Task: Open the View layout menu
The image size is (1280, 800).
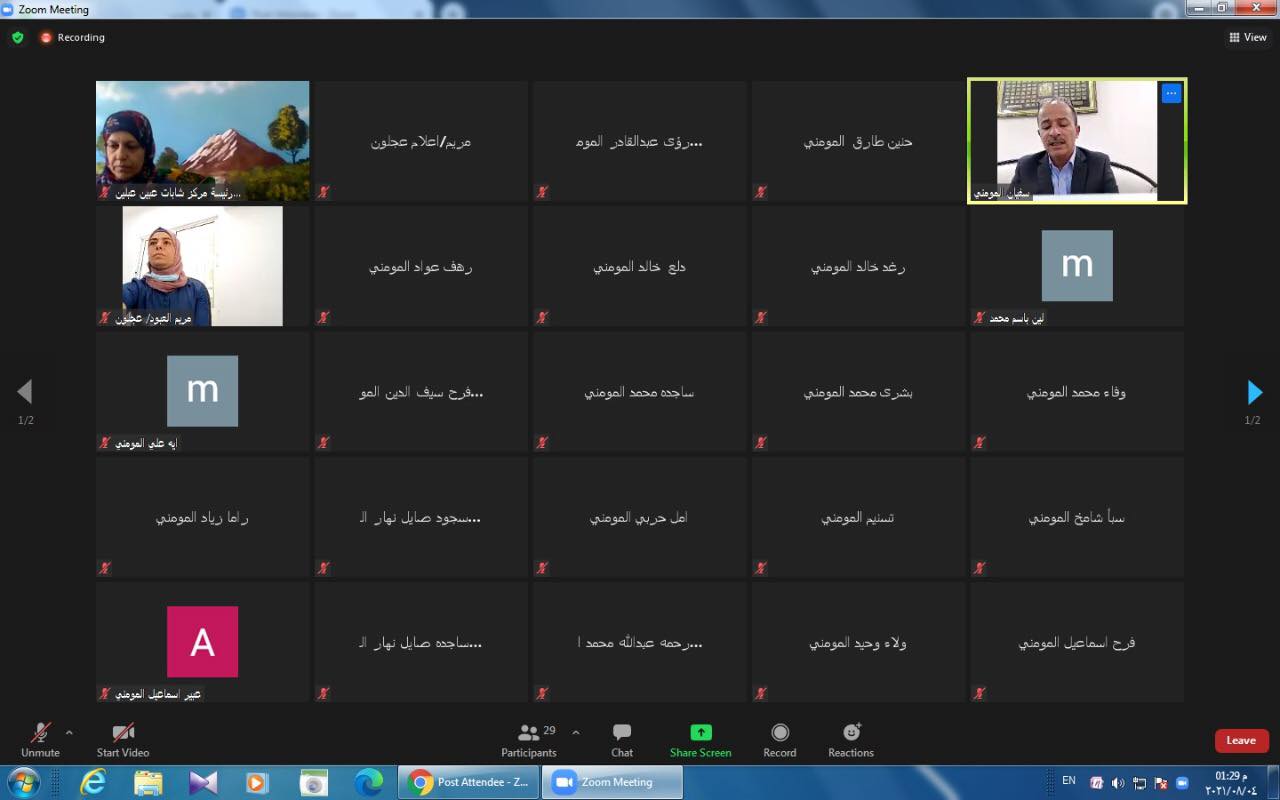Action: [1247, 37]
